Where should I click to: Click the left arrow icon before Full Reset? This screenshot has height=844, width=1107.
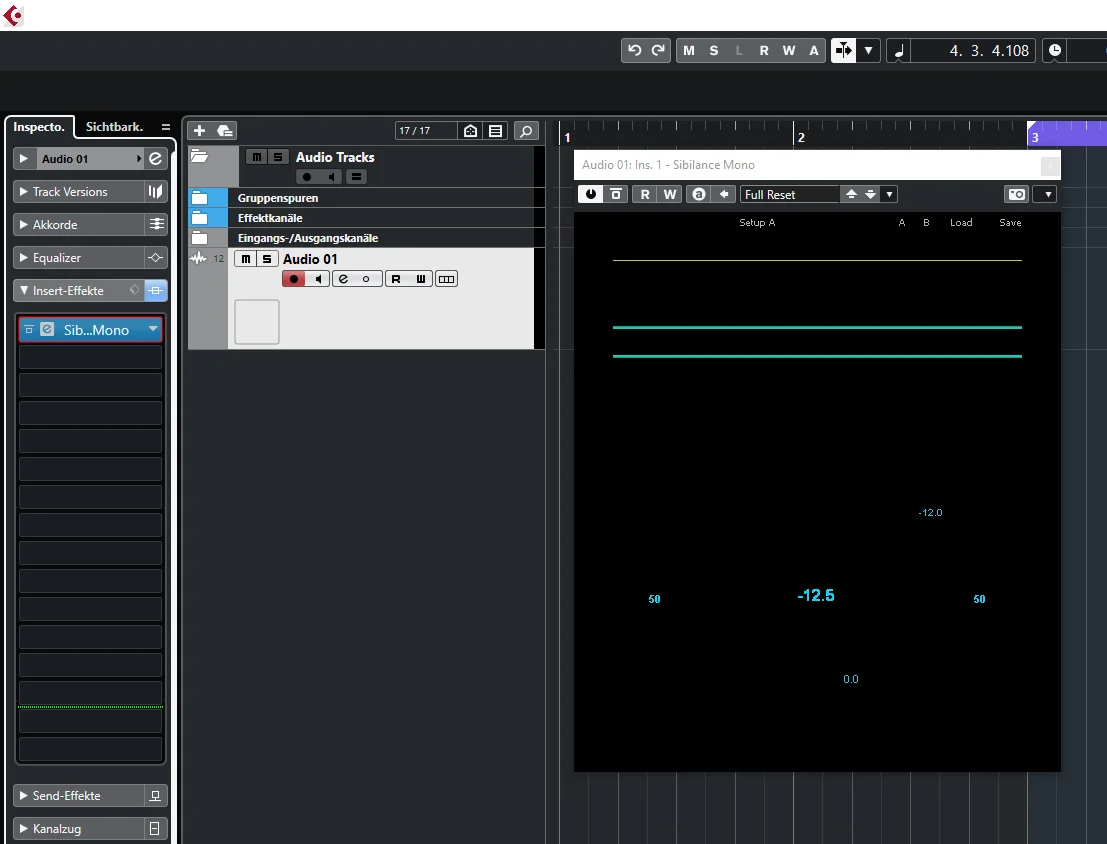tap(724, 194)
